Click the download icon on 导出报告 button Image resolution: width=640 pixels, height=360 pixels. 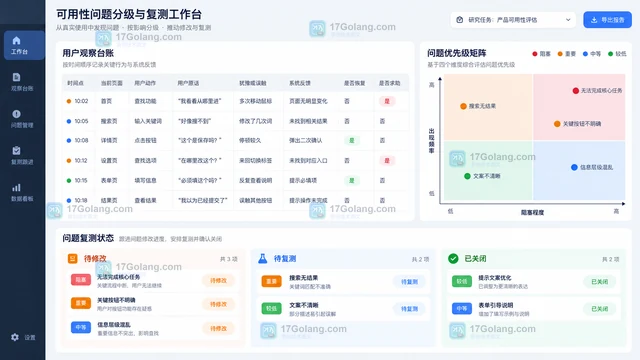pyautogui.click(x=594, y=20)
